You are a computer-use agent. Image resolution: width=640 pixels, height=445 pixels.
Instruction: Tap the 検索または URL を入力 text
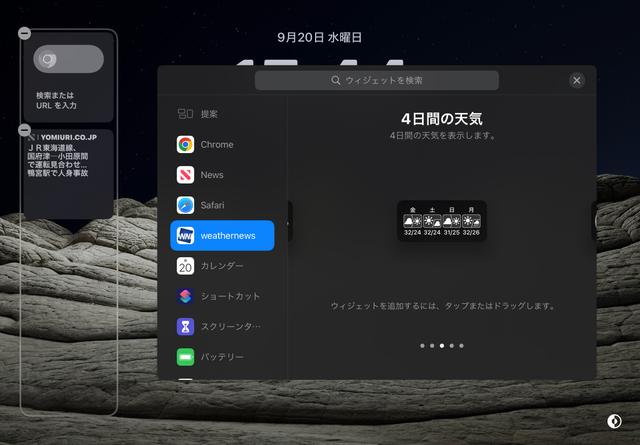(56, 100)
